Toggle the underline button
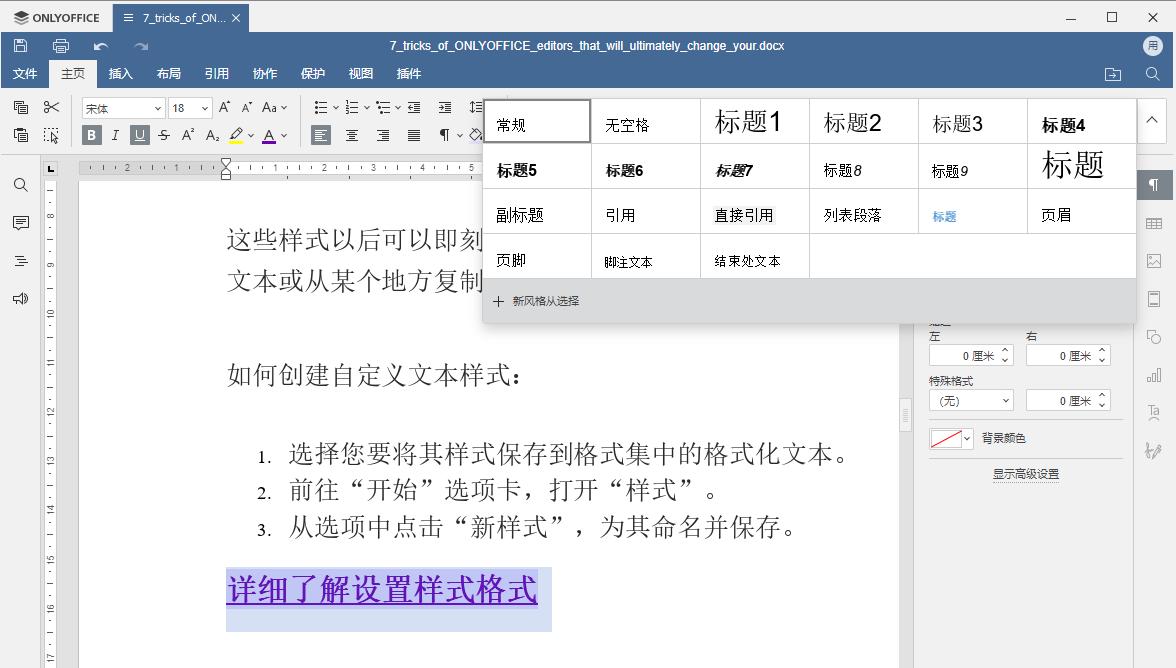1176x668 pixels. click(139, 134)
